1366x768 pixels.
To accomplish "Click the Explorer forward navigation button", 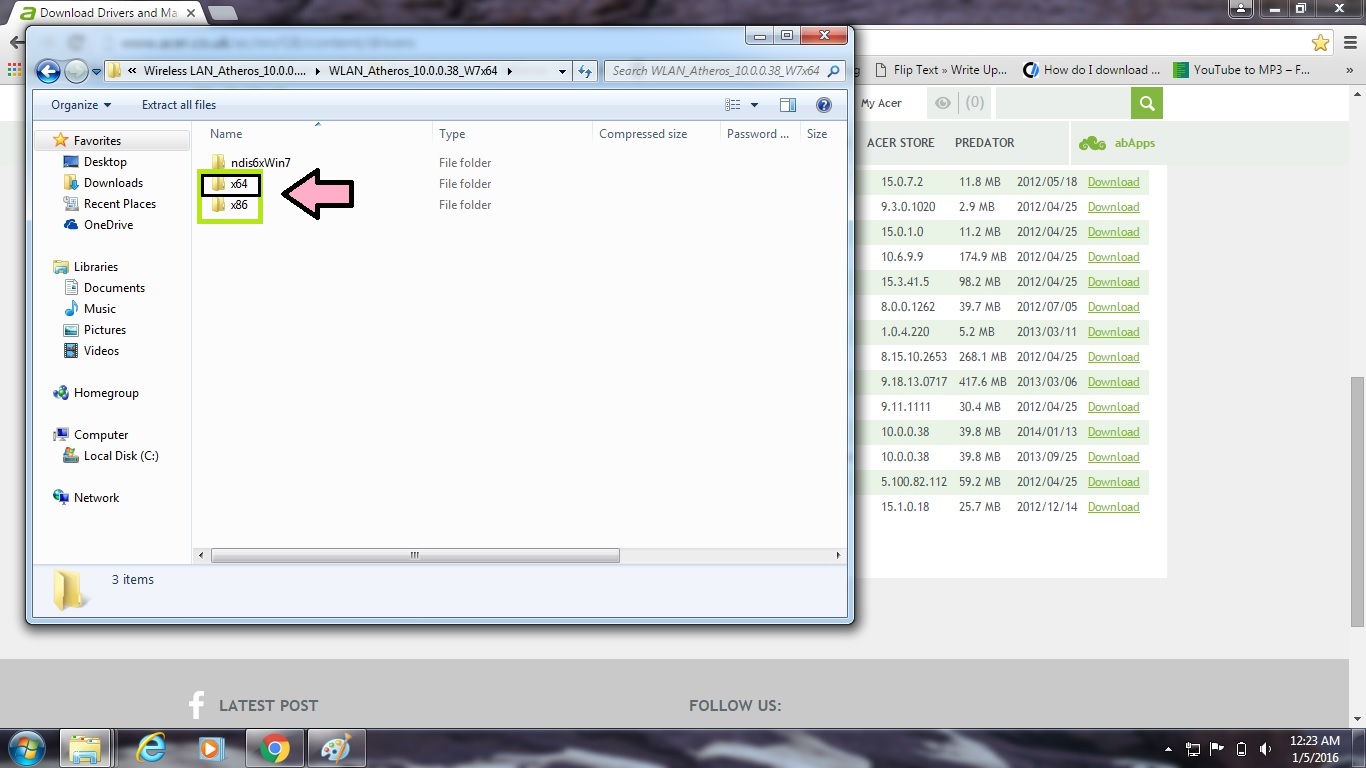I will [x=76, y=71].
